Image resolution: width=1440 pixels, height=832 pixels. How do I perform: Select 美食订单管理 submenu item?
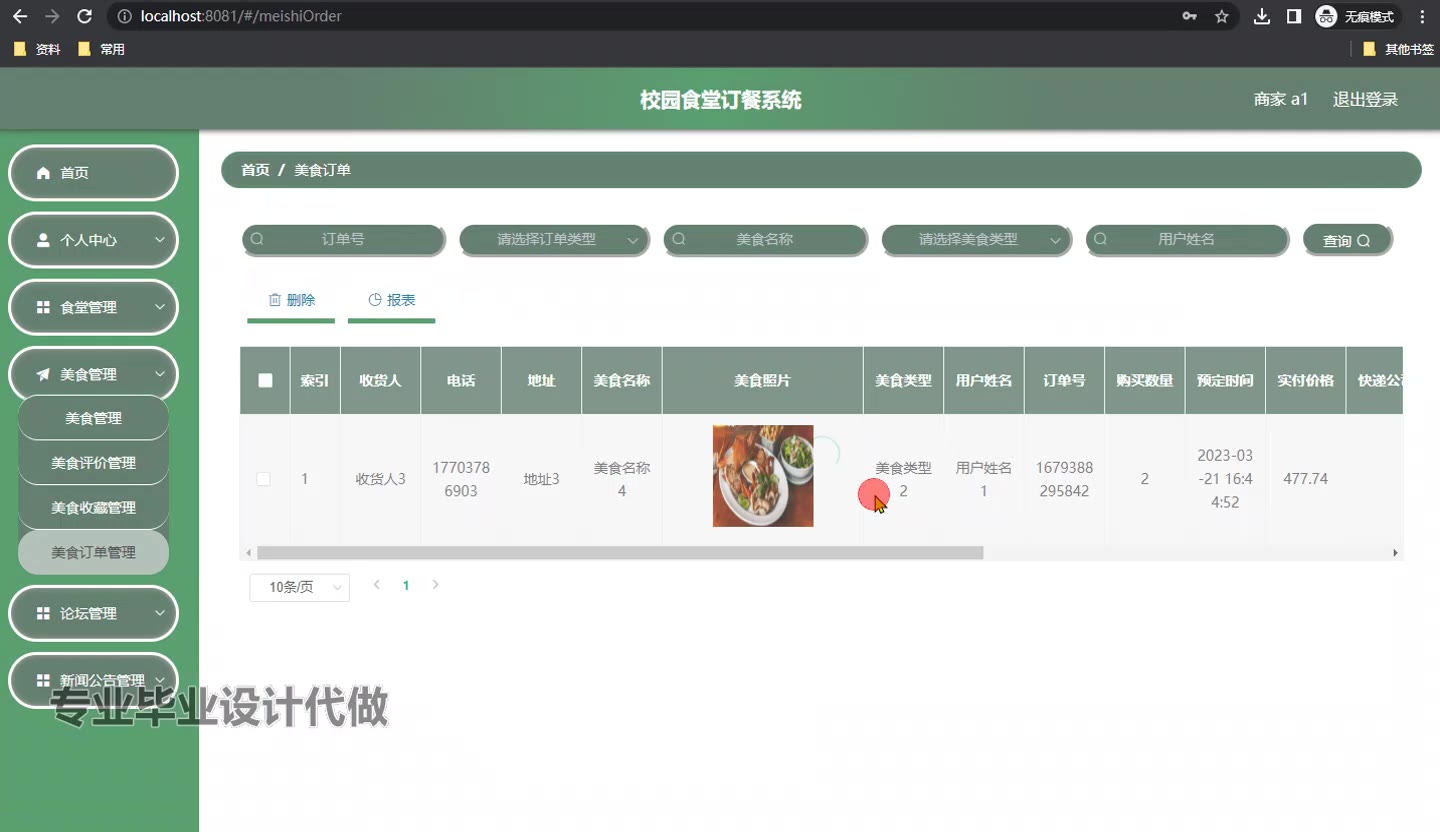[x=93, y=552]
